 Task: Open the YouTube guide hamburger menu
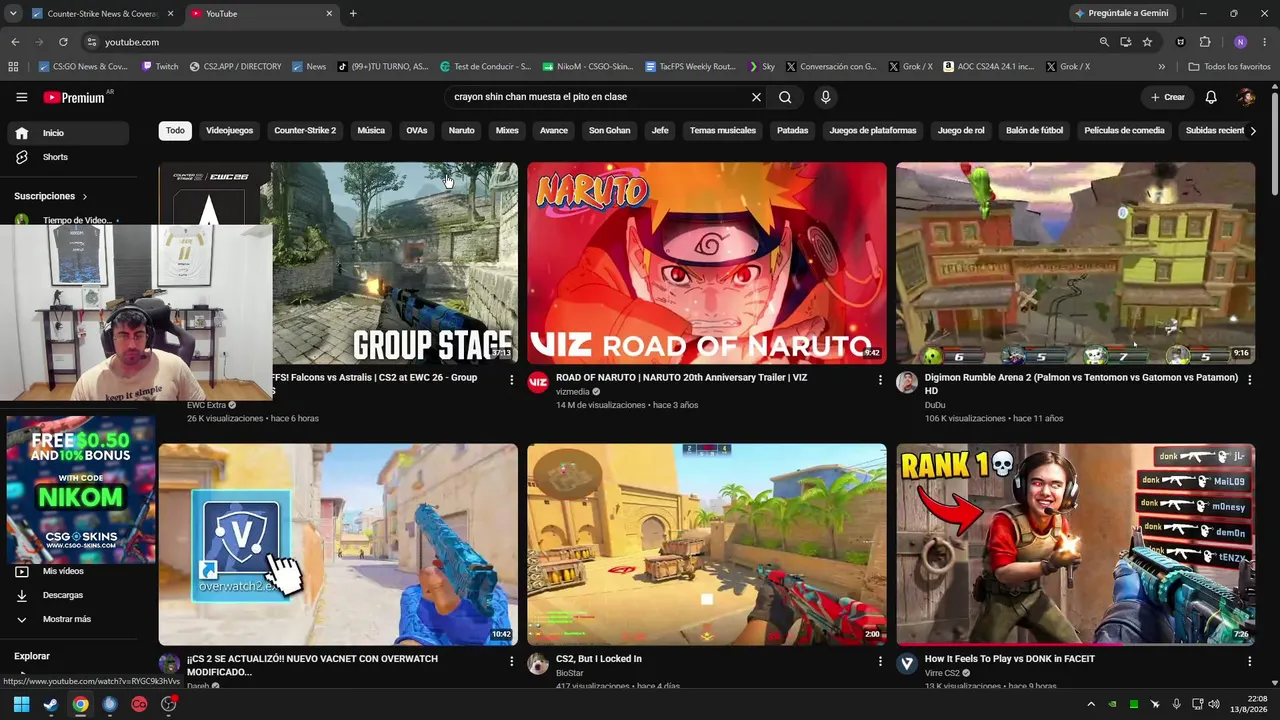click(21, 97)
